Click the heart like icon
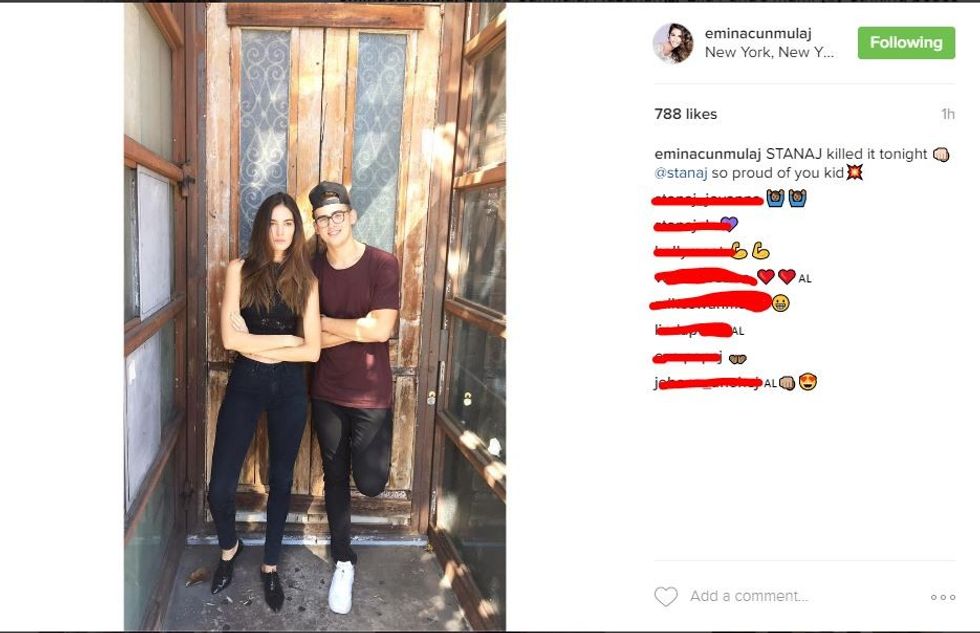 click(x=666, y=596)
